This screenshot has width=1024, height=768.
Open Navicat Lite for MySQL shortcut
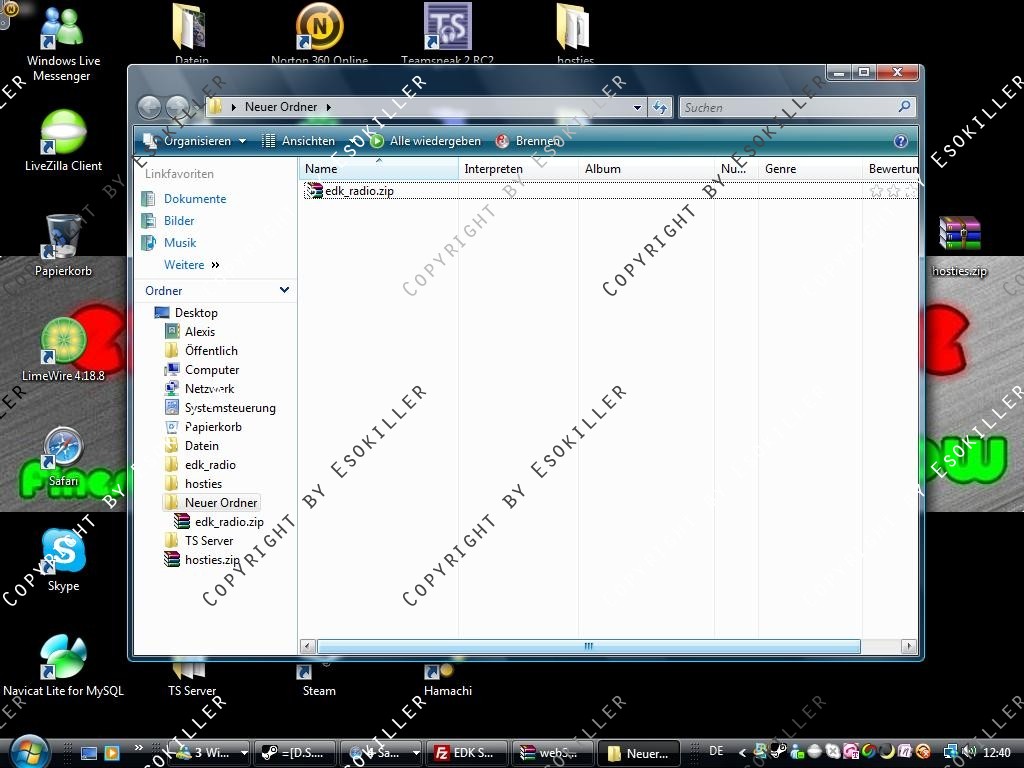coord(63,657)
